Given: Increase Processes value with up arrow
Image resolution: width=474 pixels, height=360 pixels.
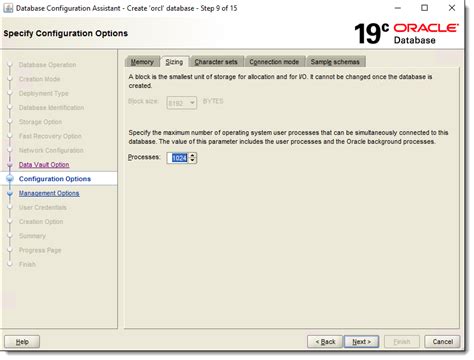Looking at the screenshot, I should [x=192, y=155].
